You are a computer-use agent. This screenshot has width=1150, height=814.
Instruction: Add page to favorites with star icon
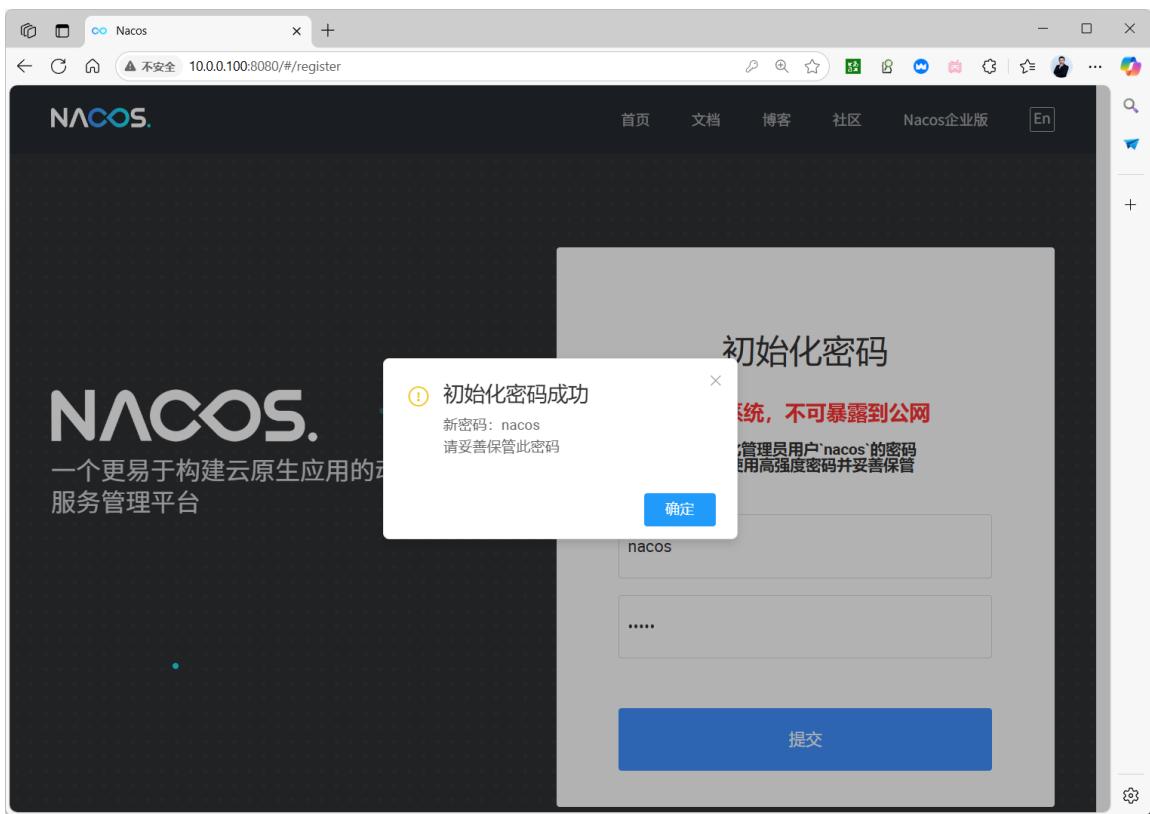click(x=812, y=66)
